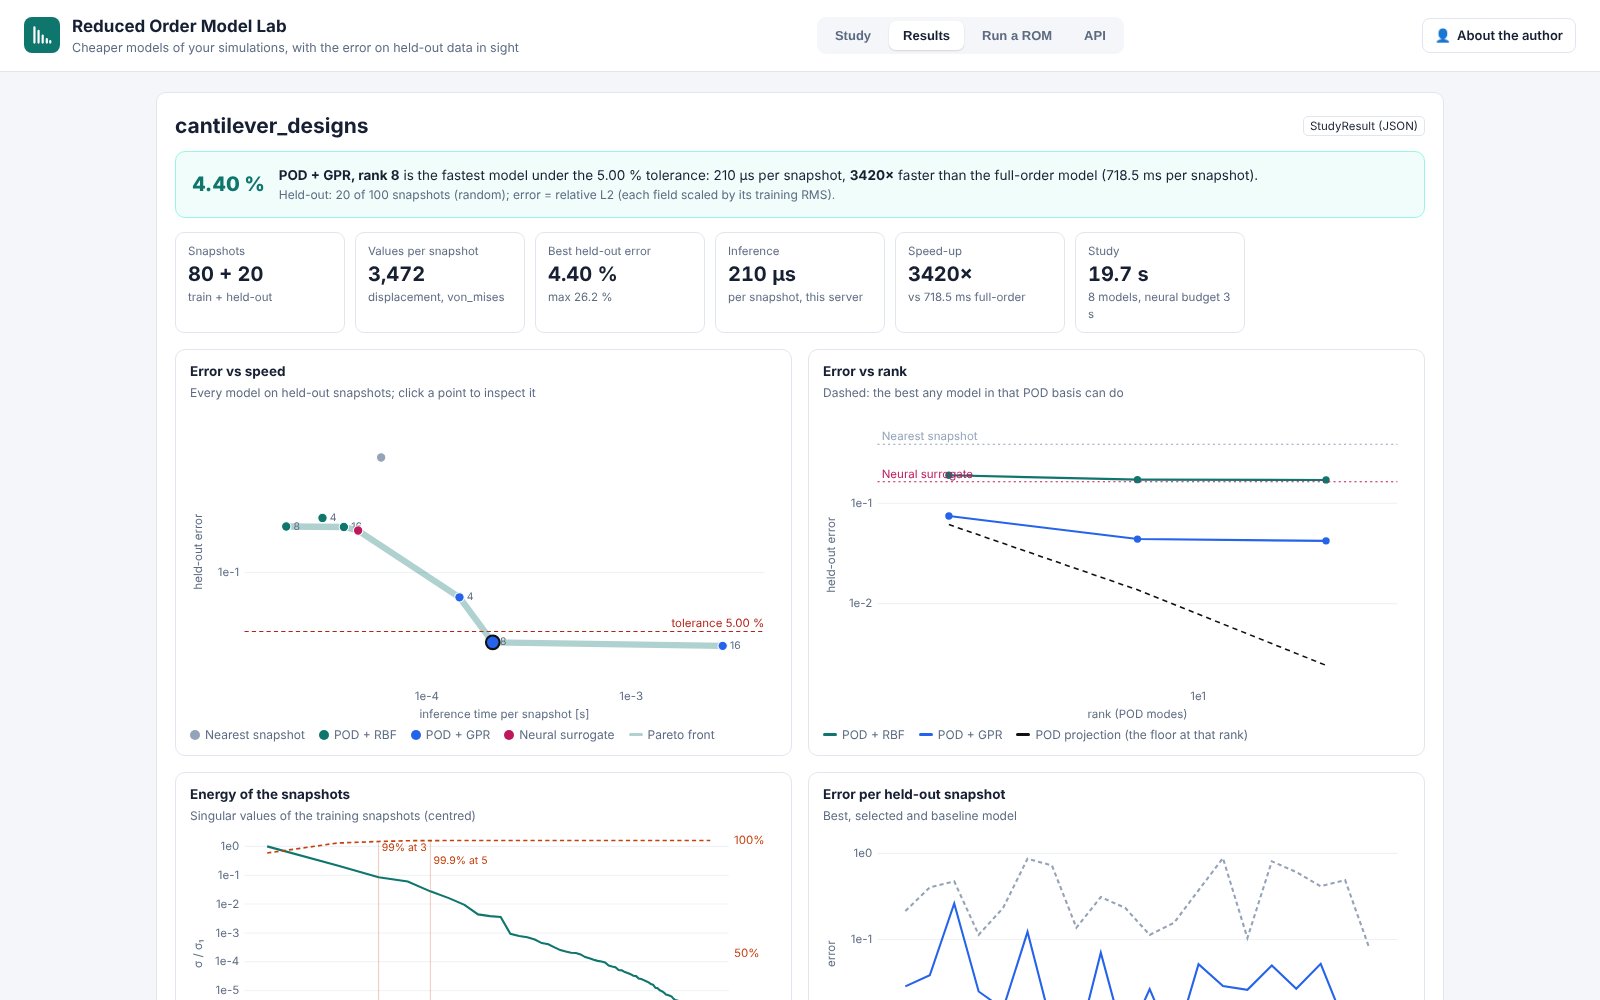Click the Error per held-out snapshot title

(x=914, y=794)
